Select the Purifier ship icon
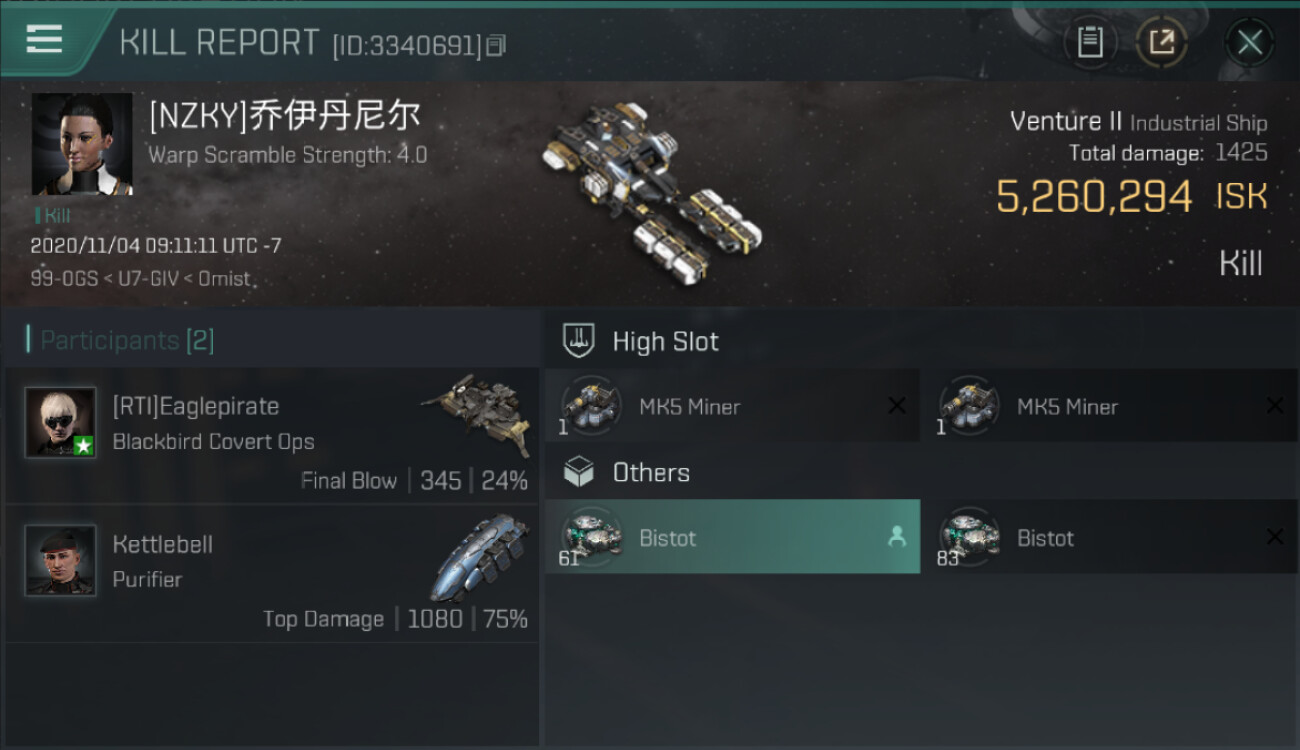 point(480,556)
